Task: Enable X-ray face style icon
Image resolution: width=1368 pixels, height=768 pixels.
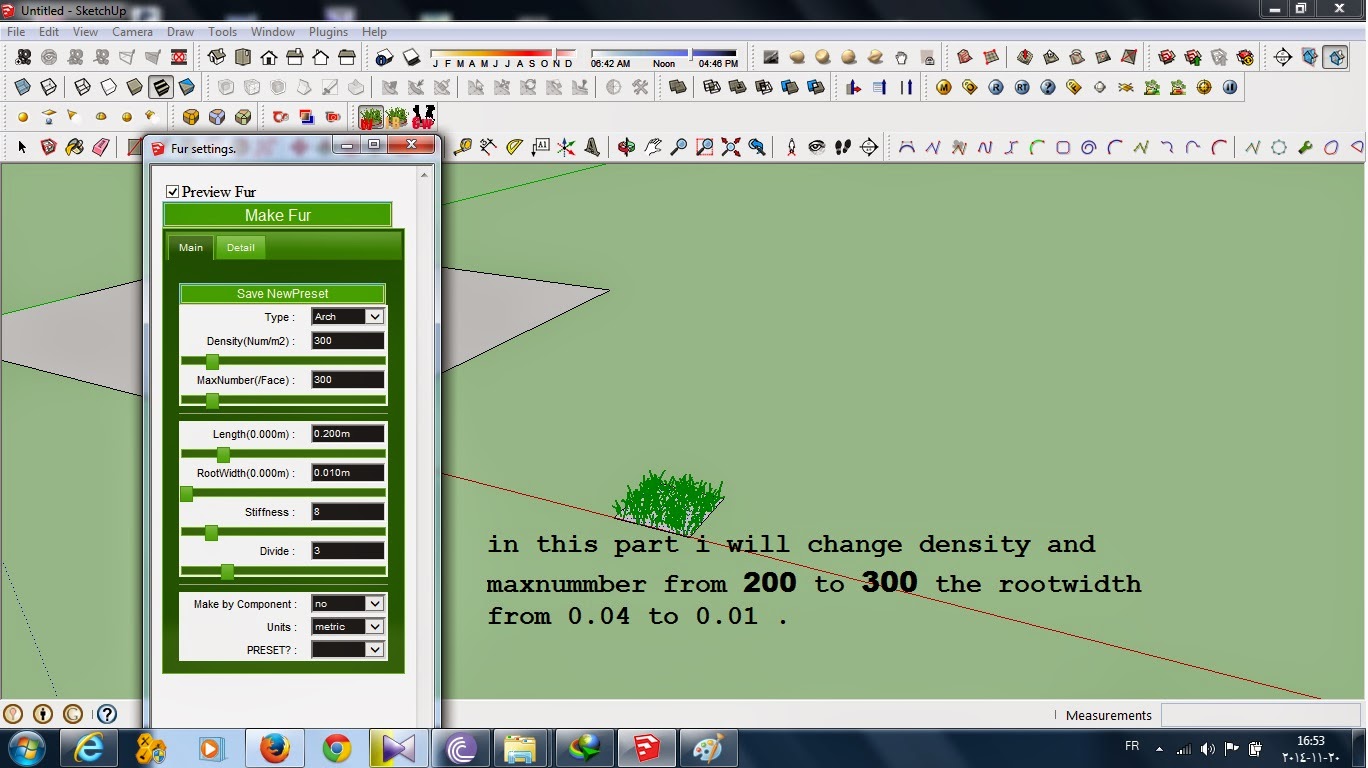Action: pos(22,88)
